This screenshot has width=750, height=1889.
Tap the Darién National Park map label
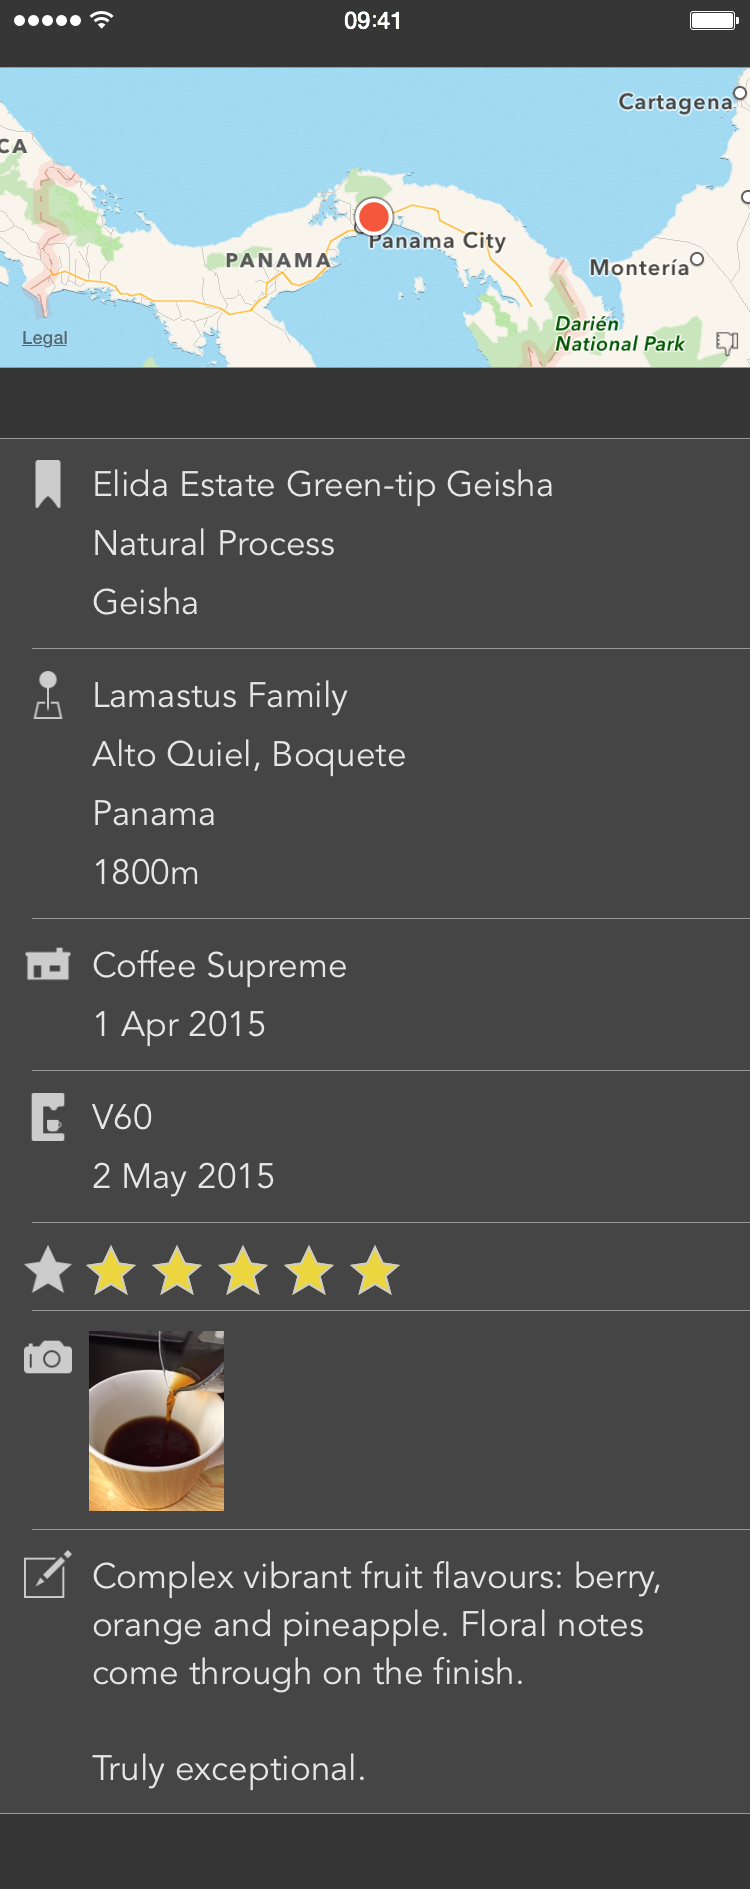coord(619,334)
